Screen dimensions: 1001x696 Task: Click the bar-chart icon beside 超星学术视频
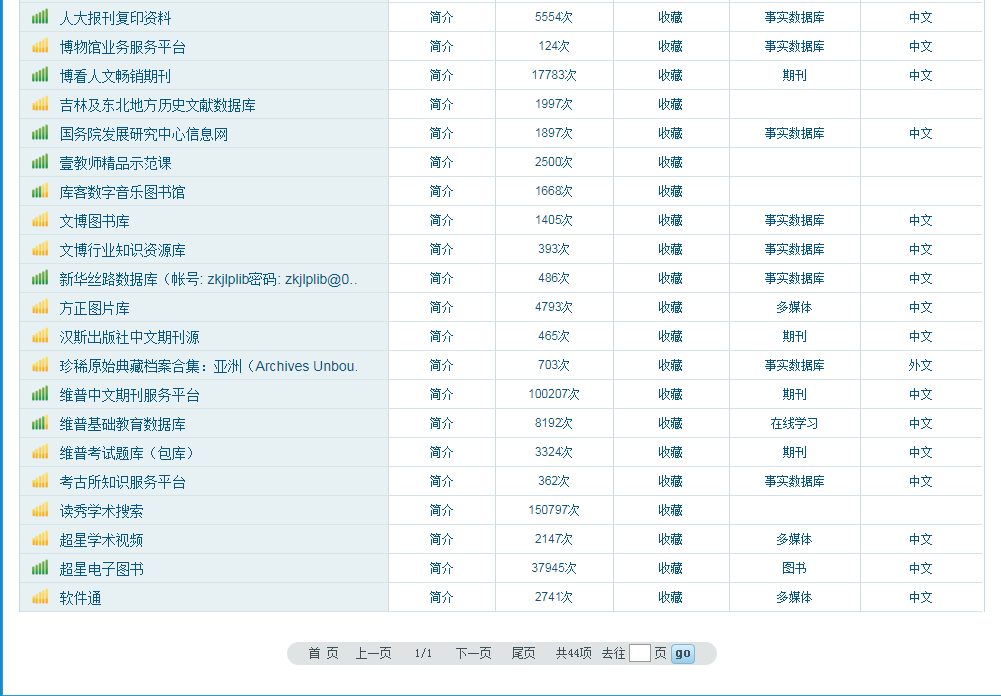coord(40,539)
